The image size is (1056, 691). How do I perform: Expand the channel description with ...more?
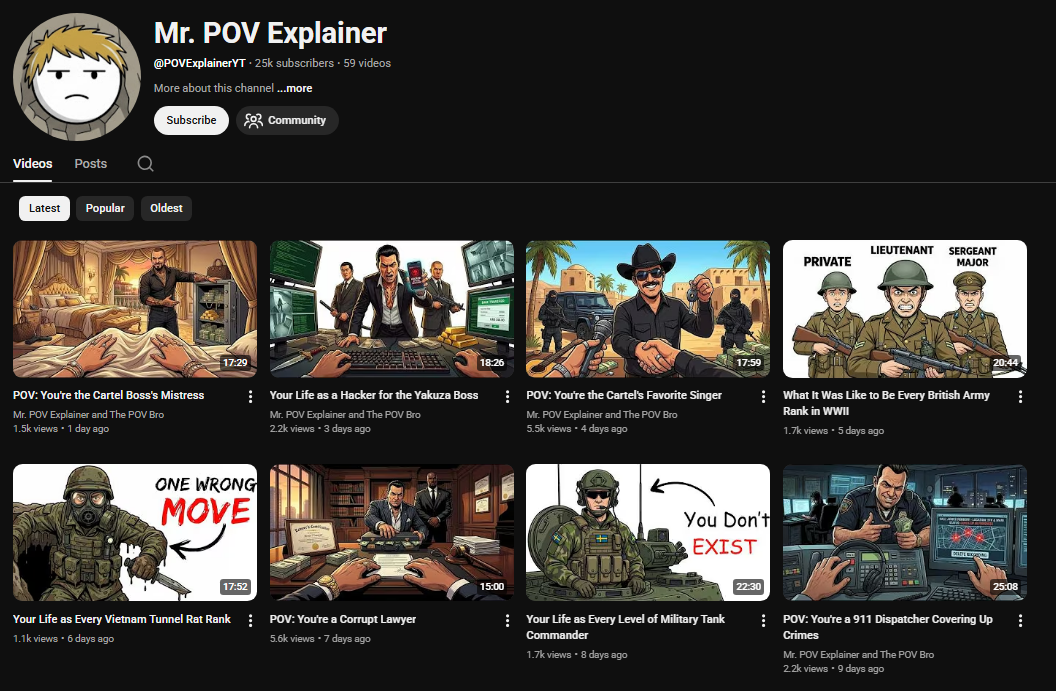295,88
